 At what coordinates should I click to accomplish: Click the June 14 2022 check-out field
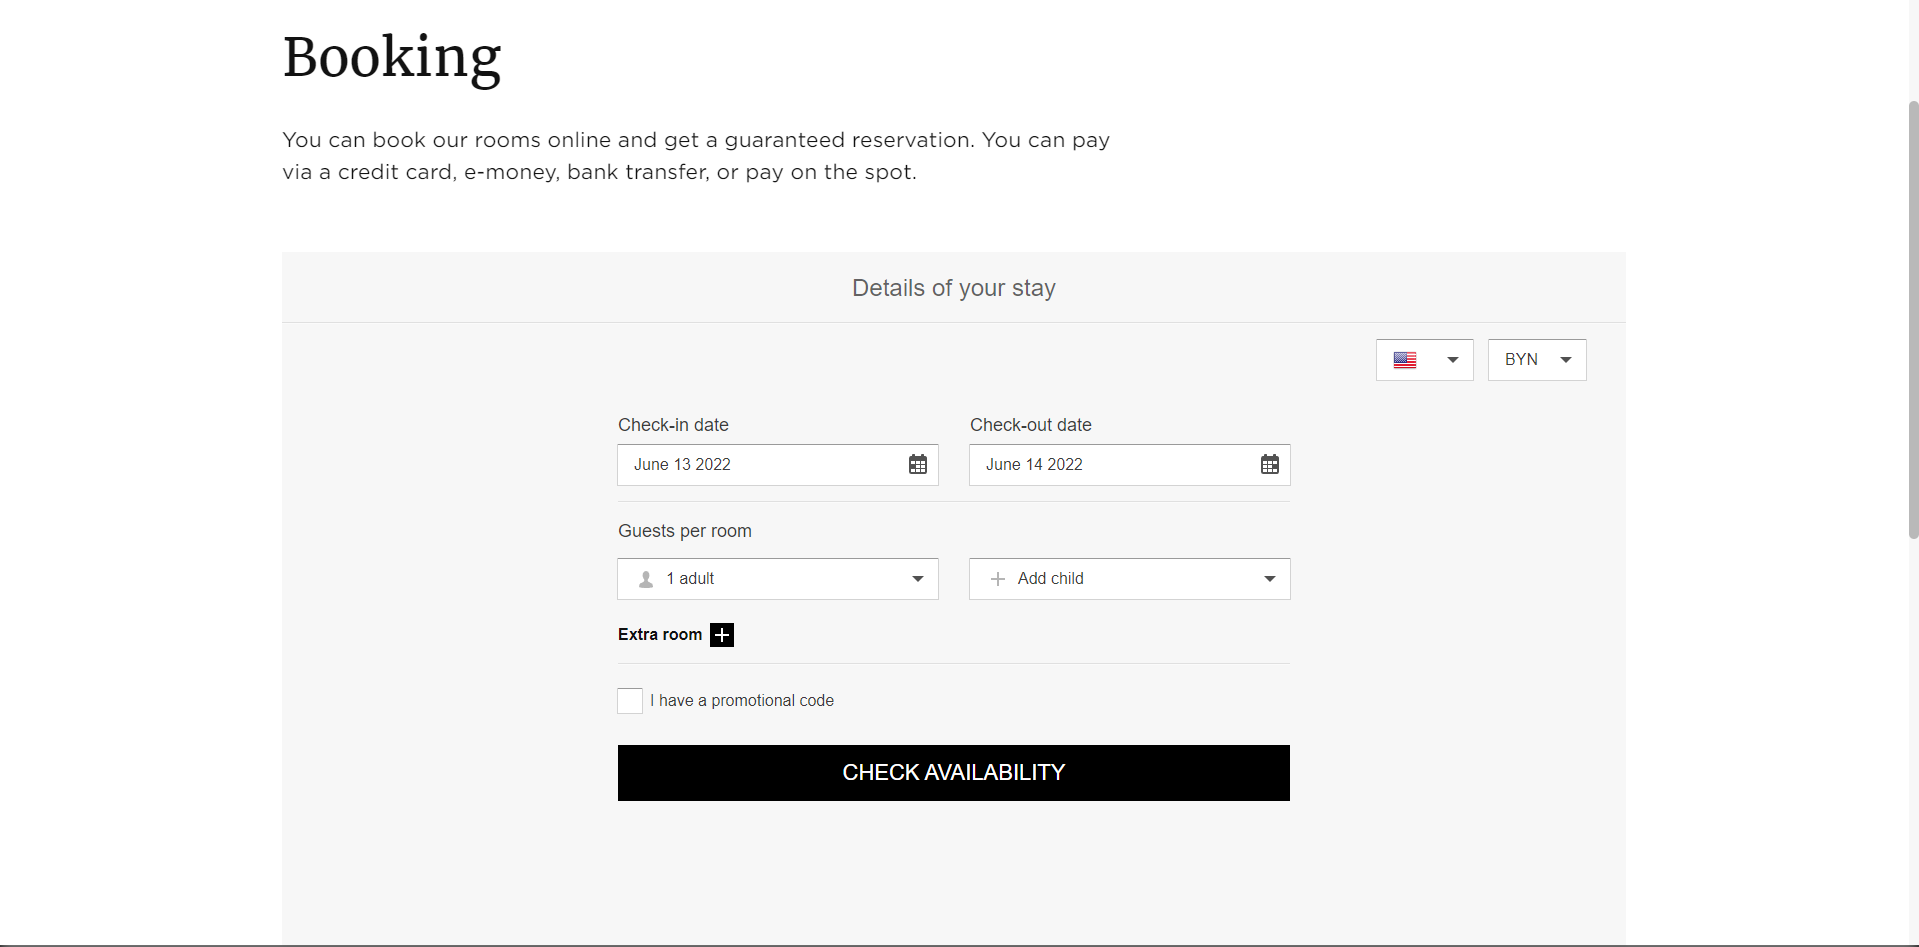pyautogui.click(x=1130, y=465)
